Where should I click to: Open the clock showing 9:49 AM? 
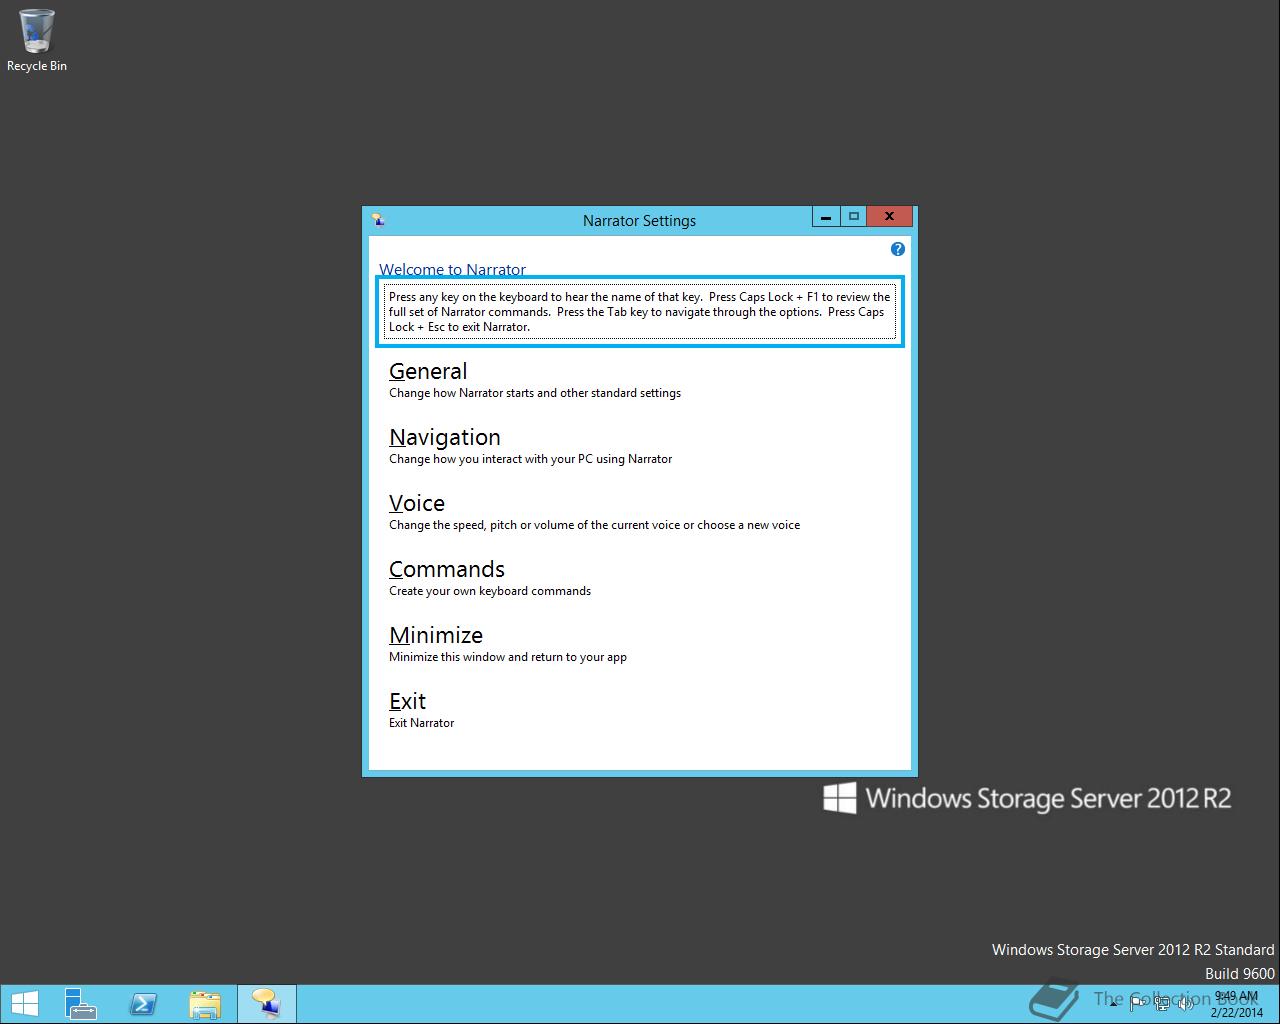pyautogui.click(x=1236, y=1004)
